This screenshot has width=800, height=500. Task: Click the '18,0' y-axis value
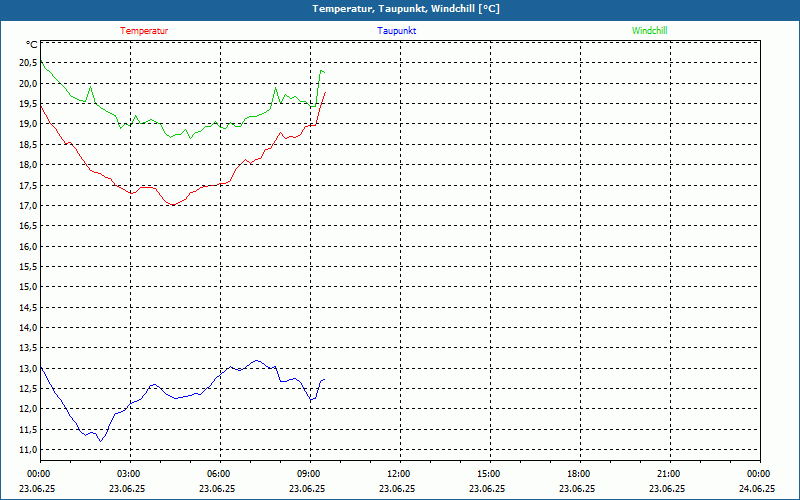tap(29, 165)
